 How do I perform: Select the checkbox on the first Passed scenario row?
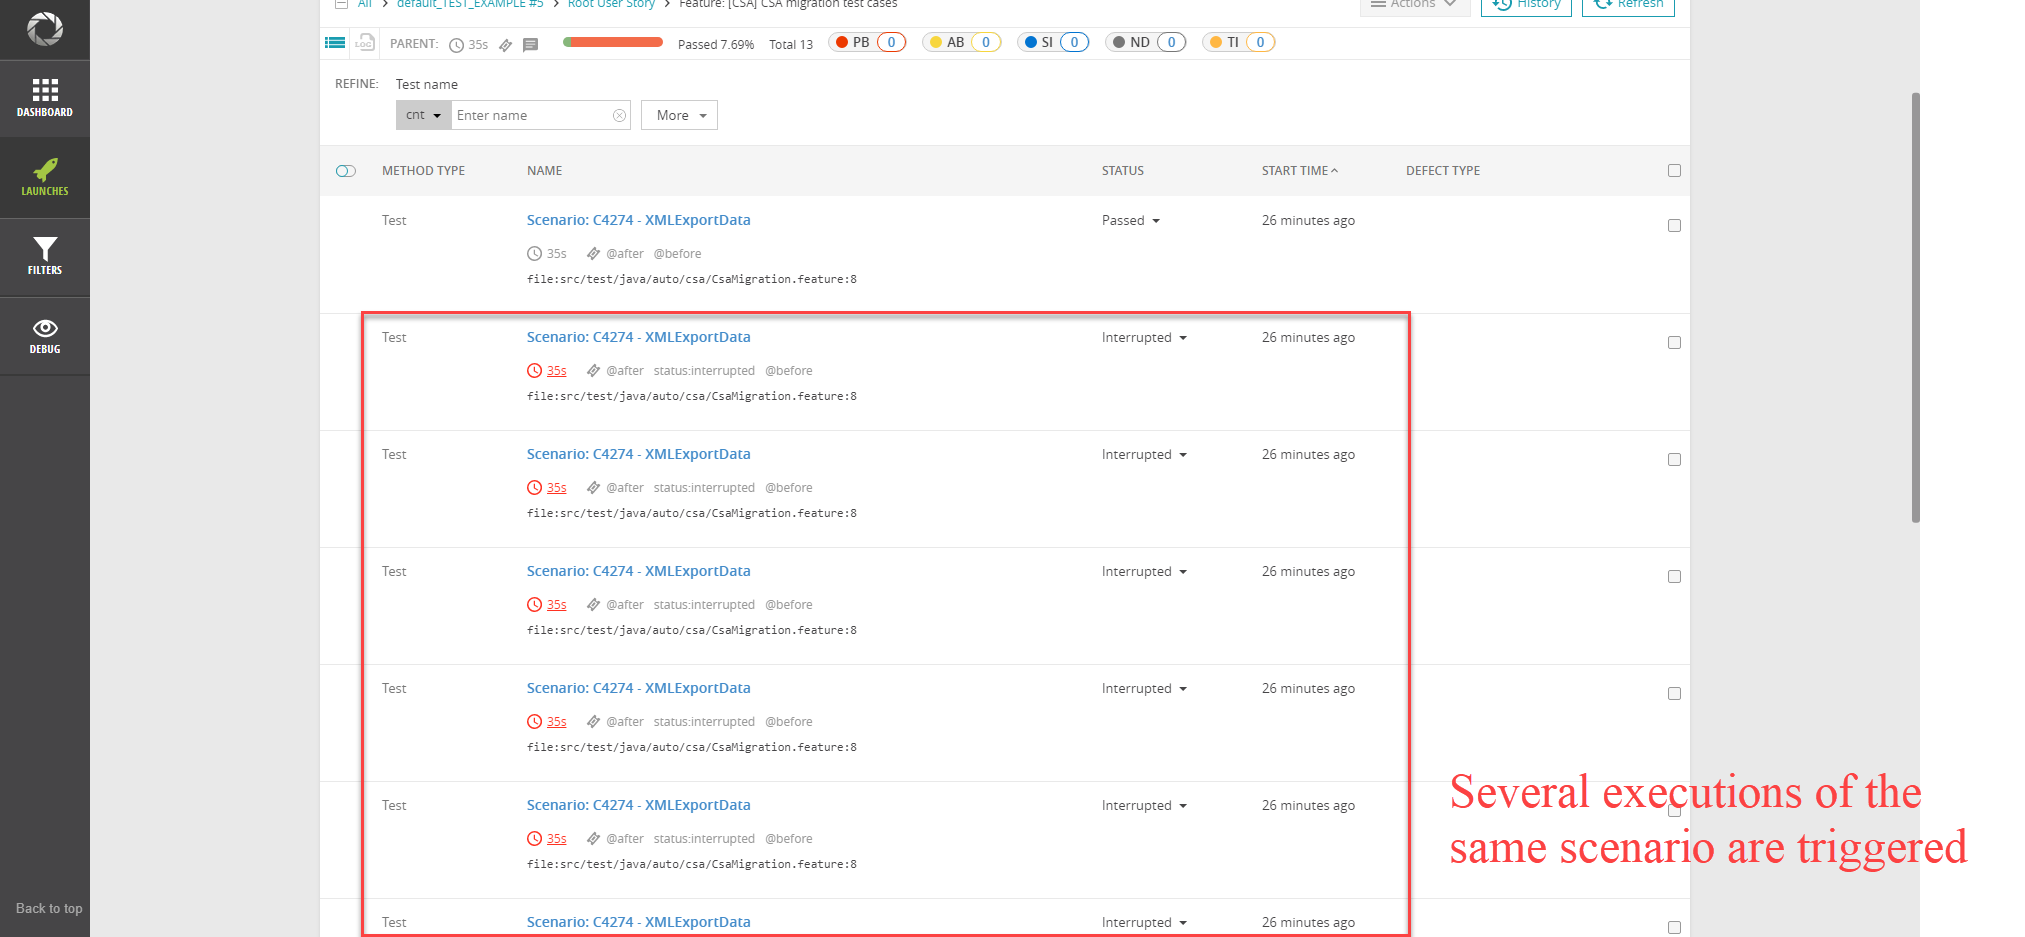click(1675, 225)
